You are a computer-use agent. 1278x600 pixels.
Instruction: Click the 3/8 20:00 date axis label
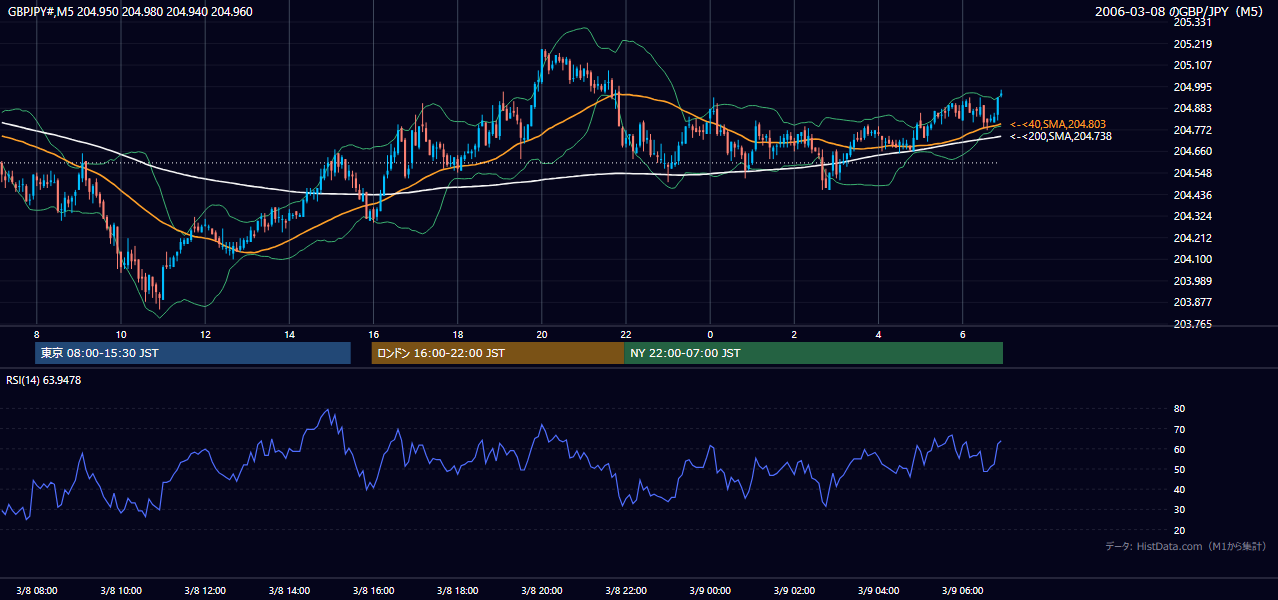(x=541, y=590)
